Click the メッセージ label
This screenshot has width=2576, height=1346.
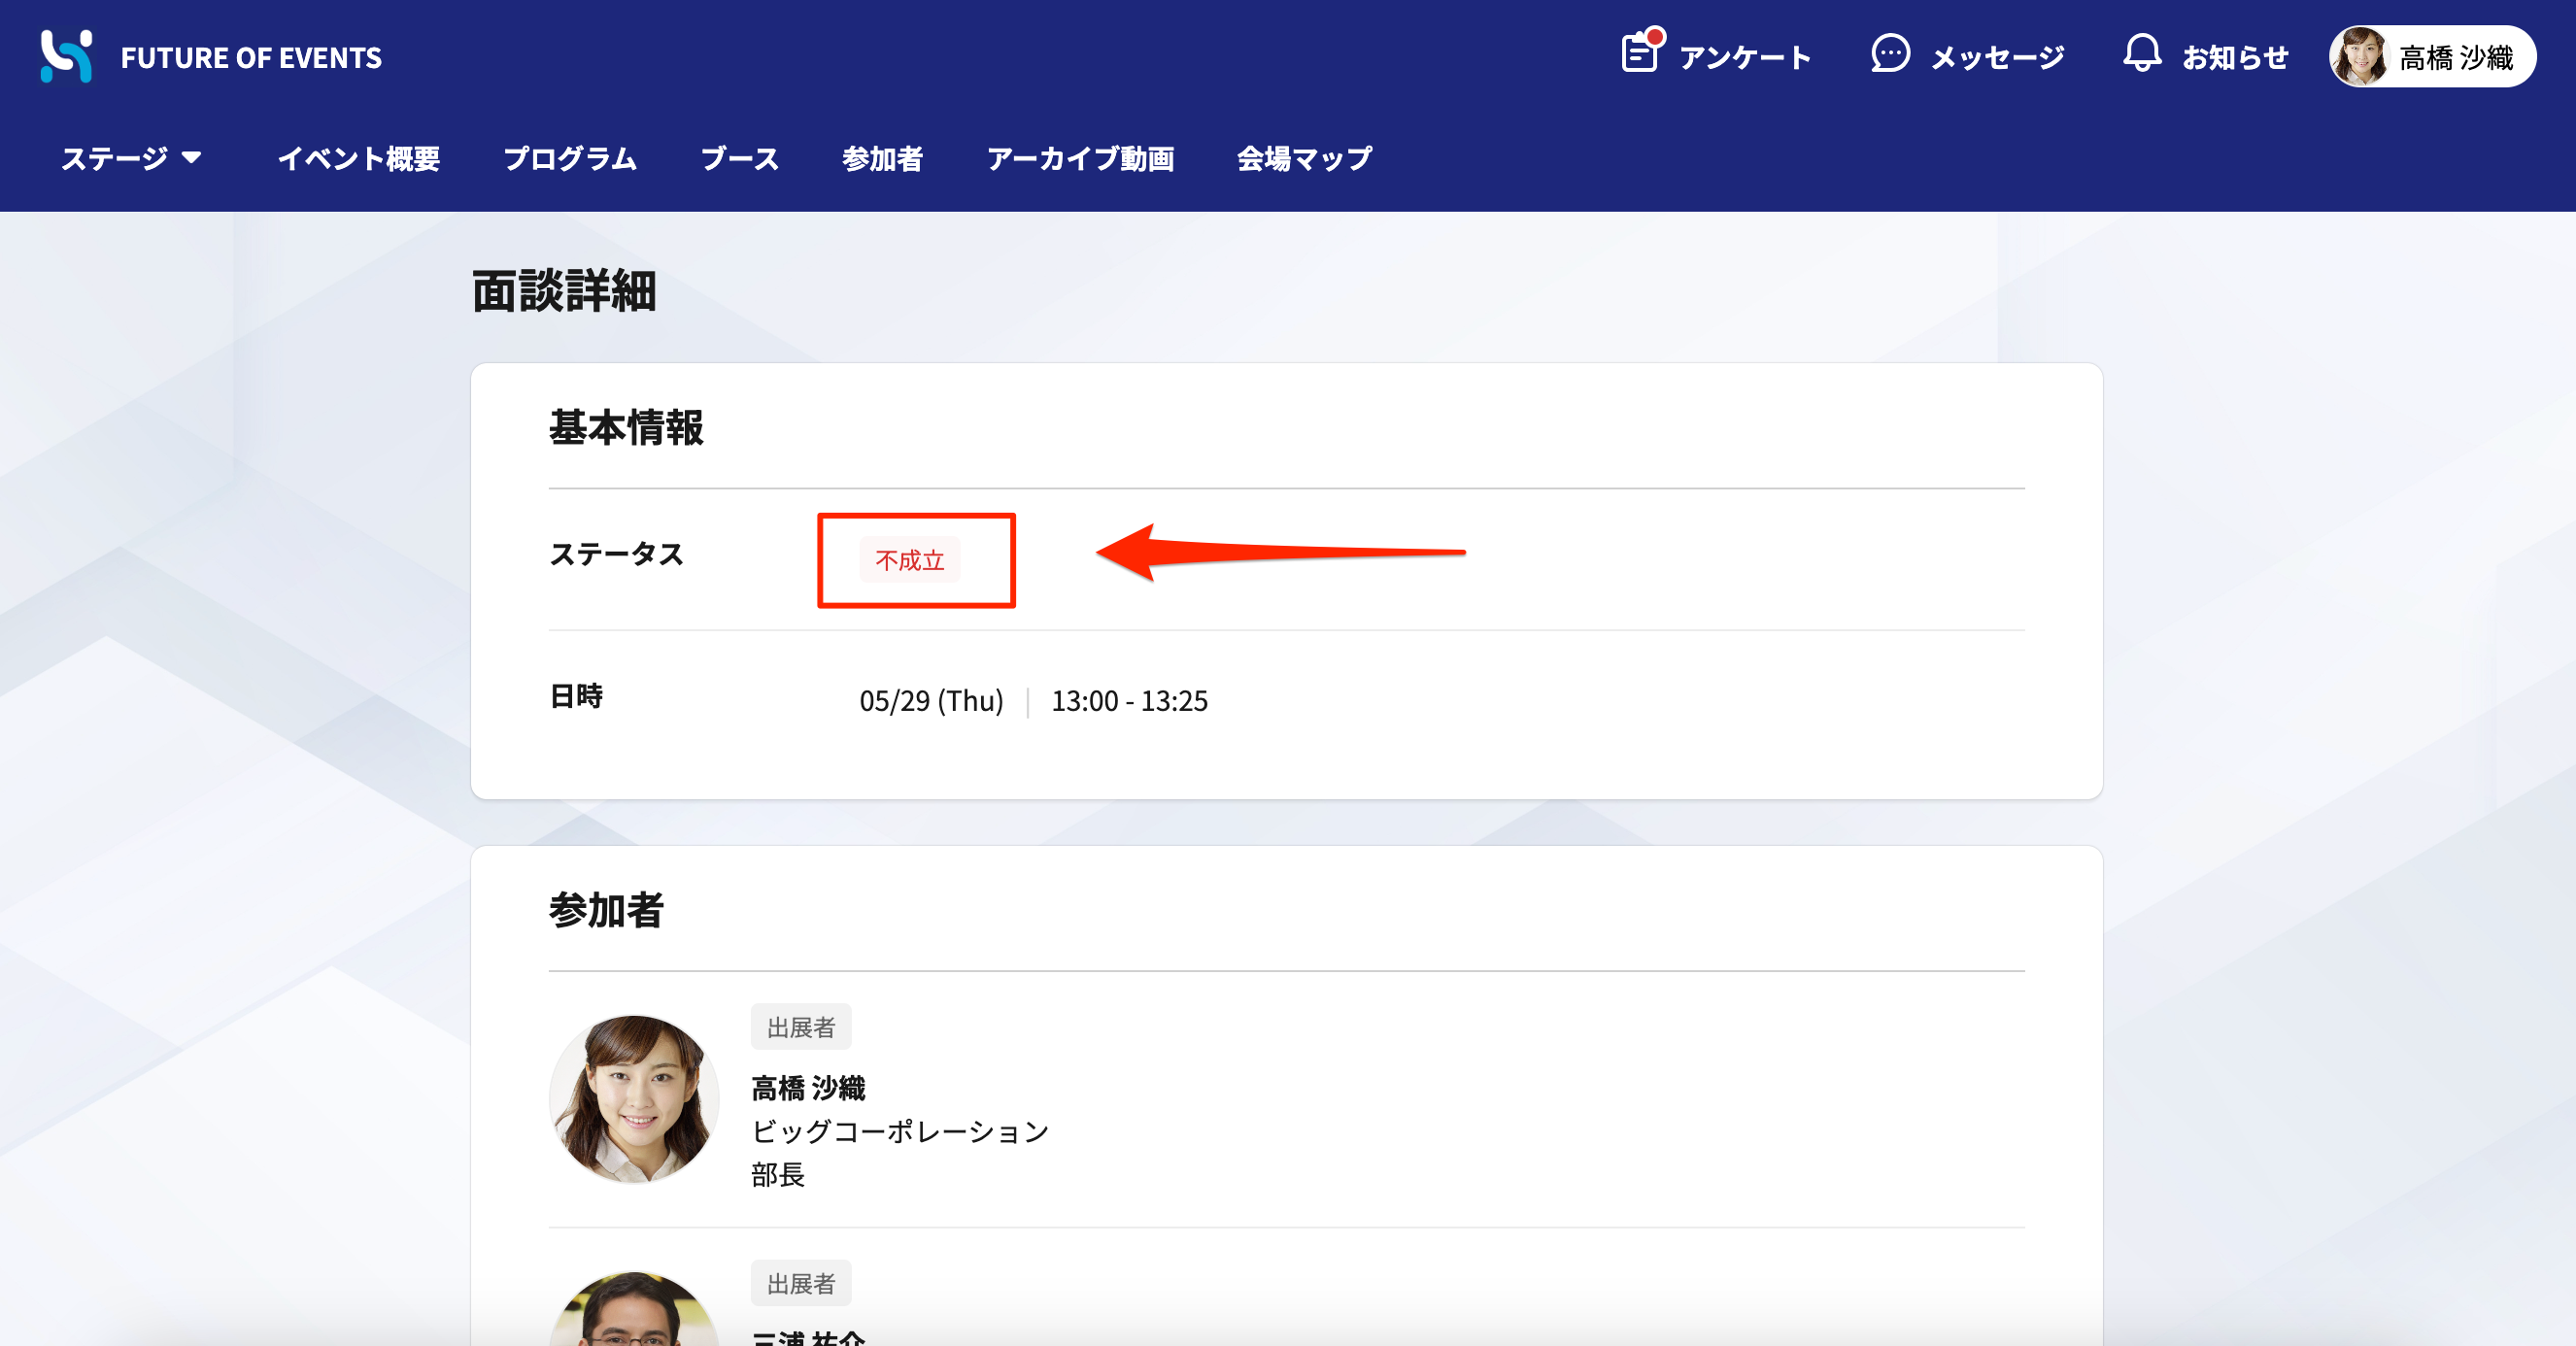tap(1997, 58)
